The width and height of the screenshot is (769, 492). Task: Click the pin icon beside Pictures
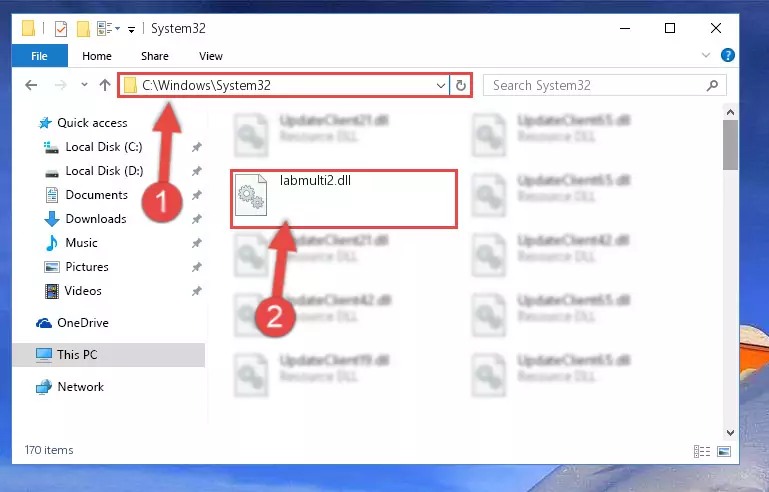point(197,267)
